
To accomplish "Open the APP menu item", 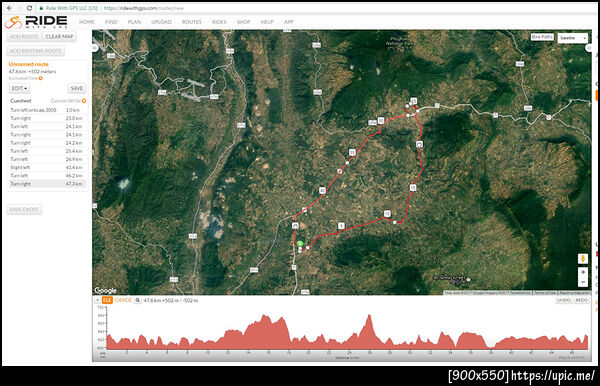I will click(289, 22).
